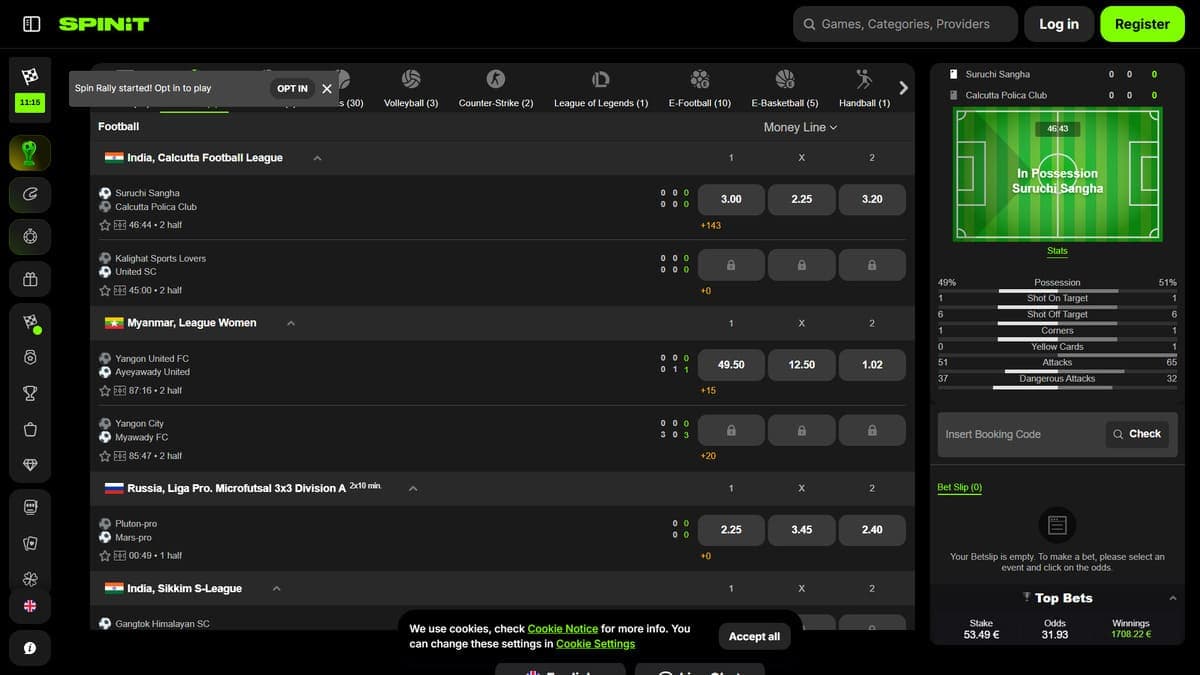Switch to Handball (1) tab
The height and width of the screenshot is (675, 1200).
pyautogui.click(x=864, y=89)
